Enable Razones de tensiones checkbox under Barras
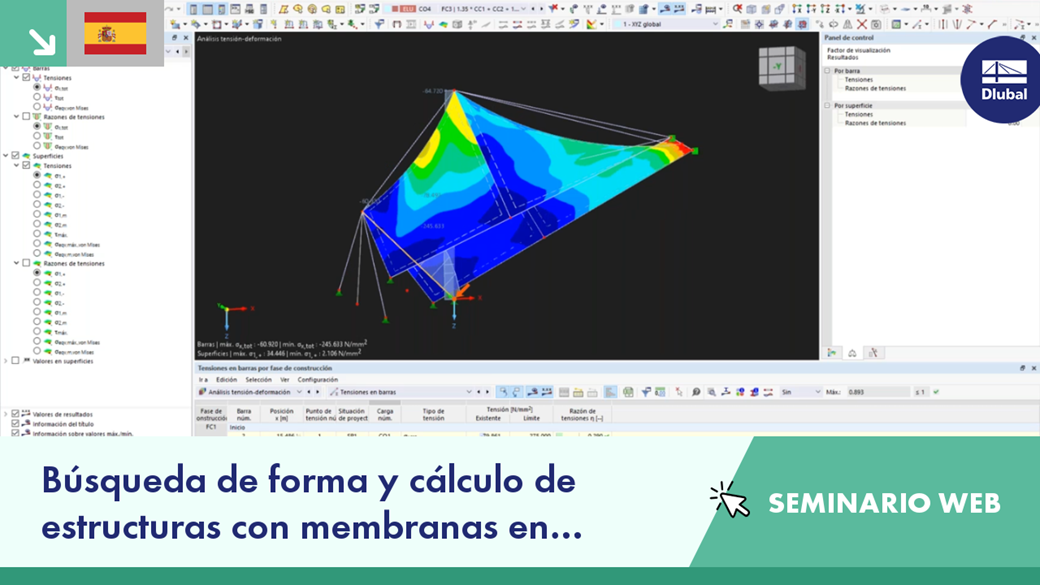Screen dimensions: 1040x585 [27, 117]
